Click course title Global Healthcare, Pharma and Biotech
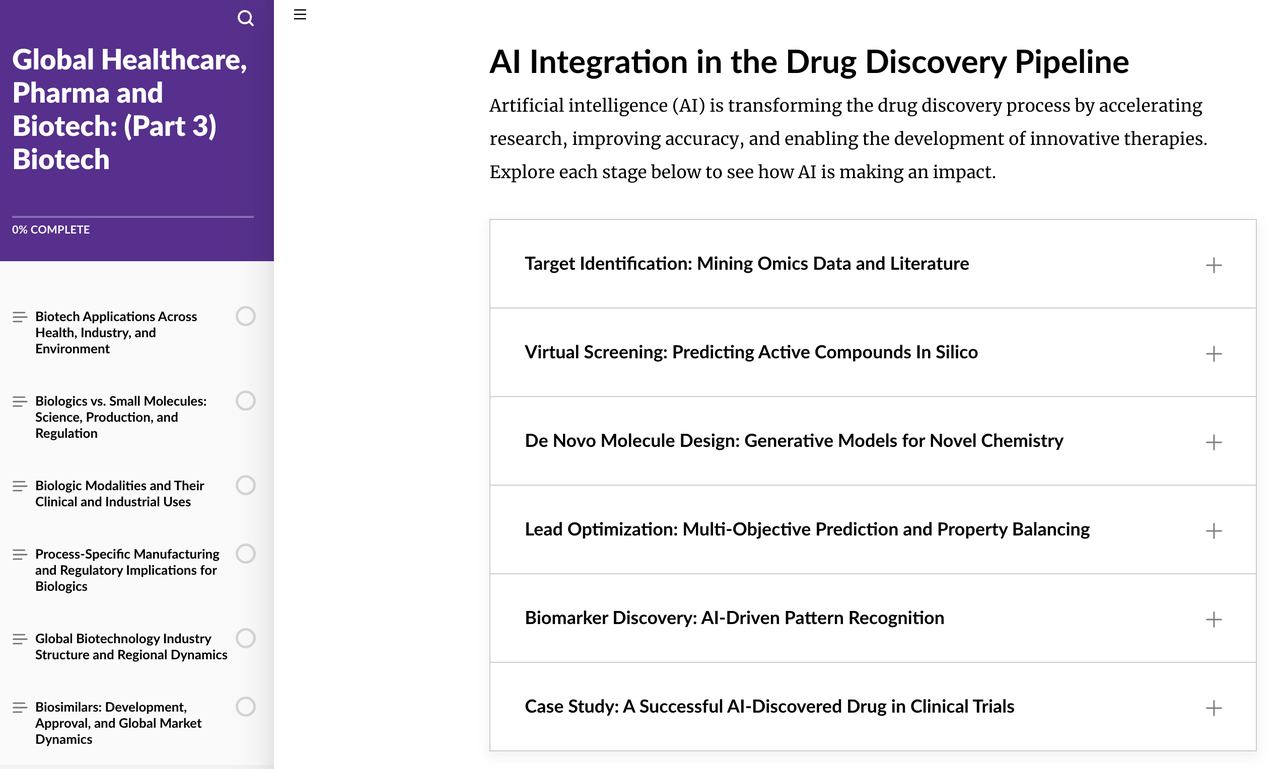 (x=130, y=109)
